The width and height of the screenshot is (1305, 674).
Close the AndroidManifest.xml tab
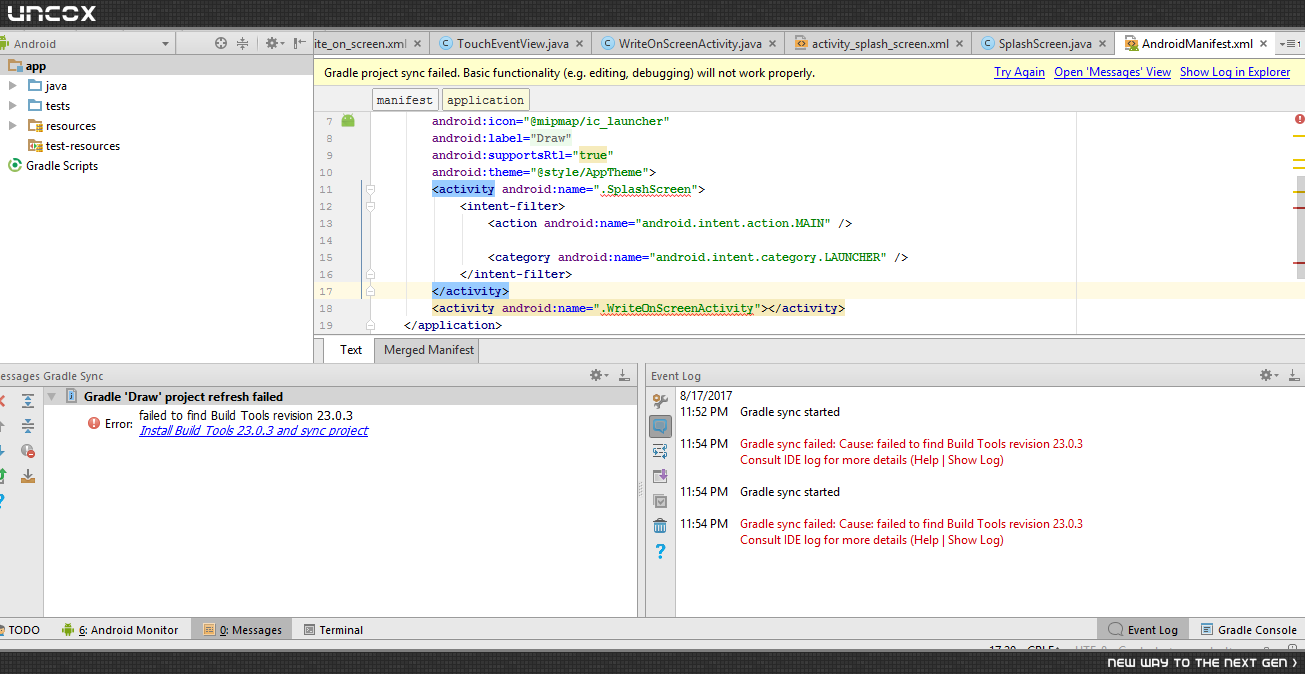(x=1264, y=44)
